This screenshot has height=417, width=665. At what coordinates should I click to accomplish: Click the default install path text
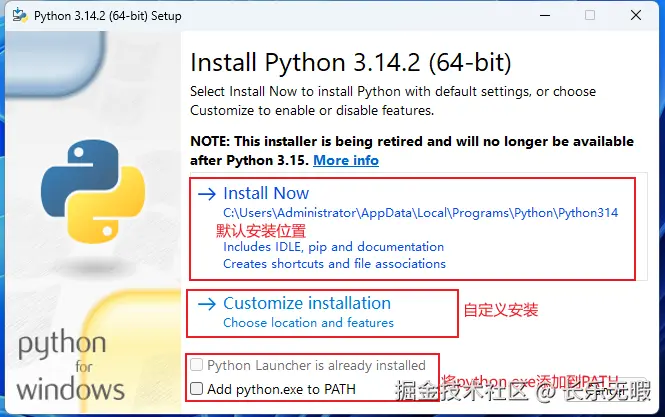(x=420, y=213)
